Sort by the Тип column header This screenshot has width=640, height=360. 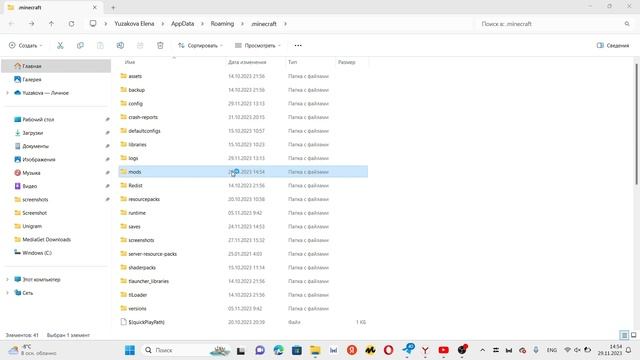292,62
